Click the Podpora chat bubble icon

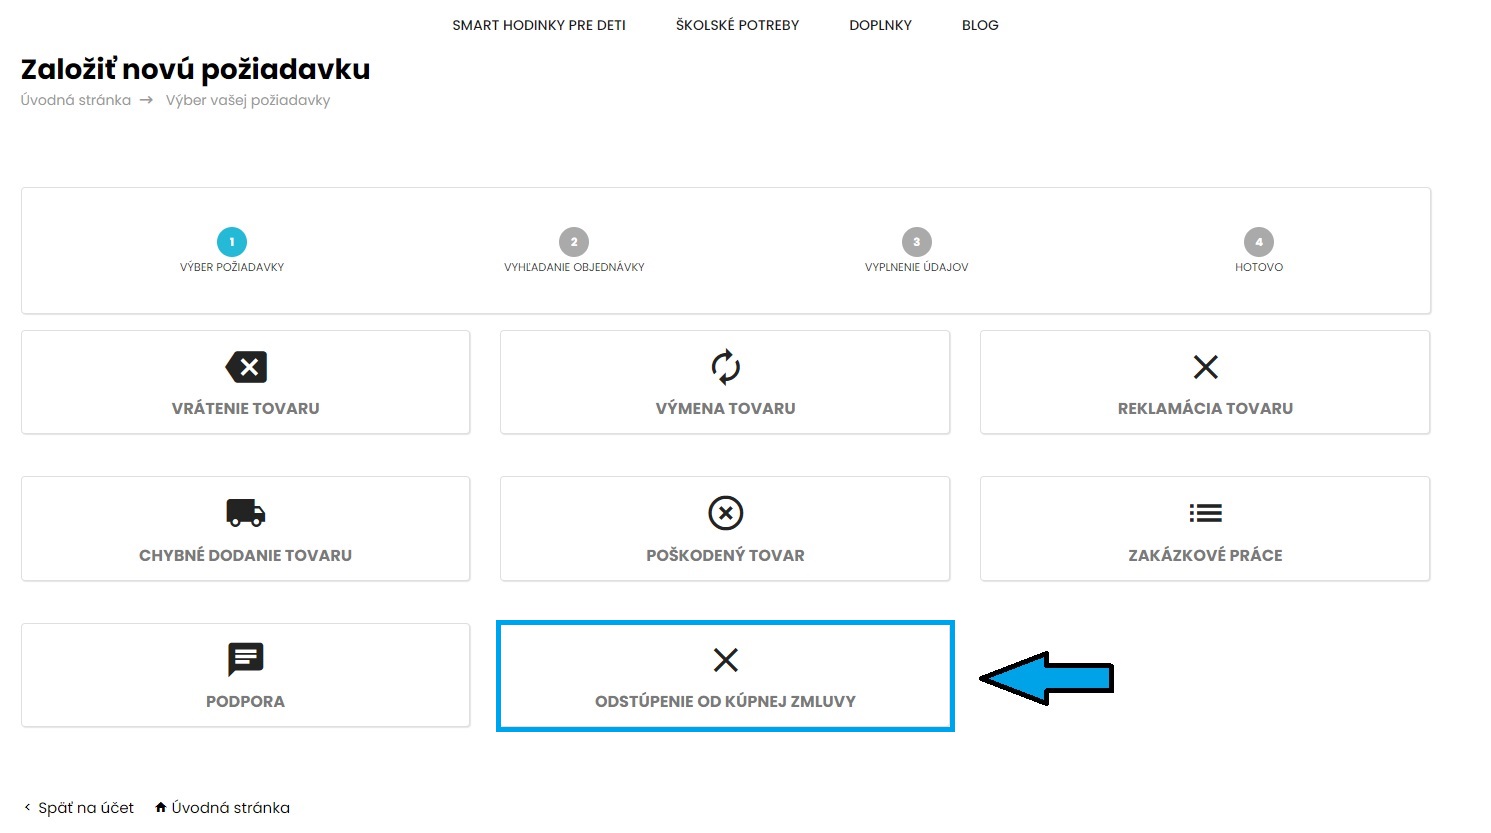(x=246, y=660)
